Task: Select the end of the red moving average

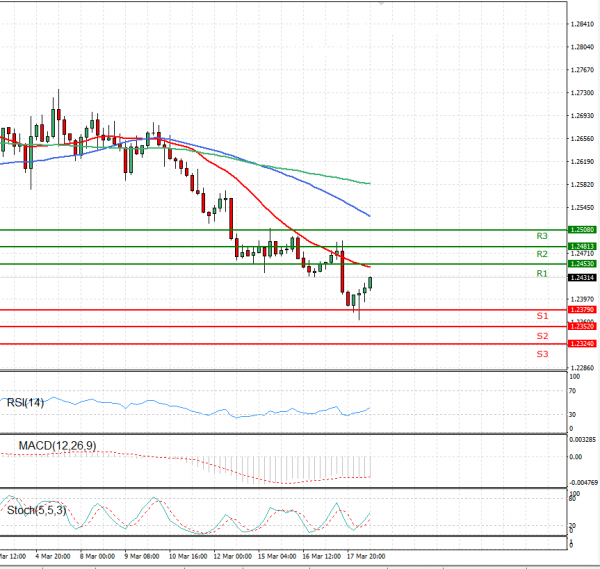Action: 369,267
